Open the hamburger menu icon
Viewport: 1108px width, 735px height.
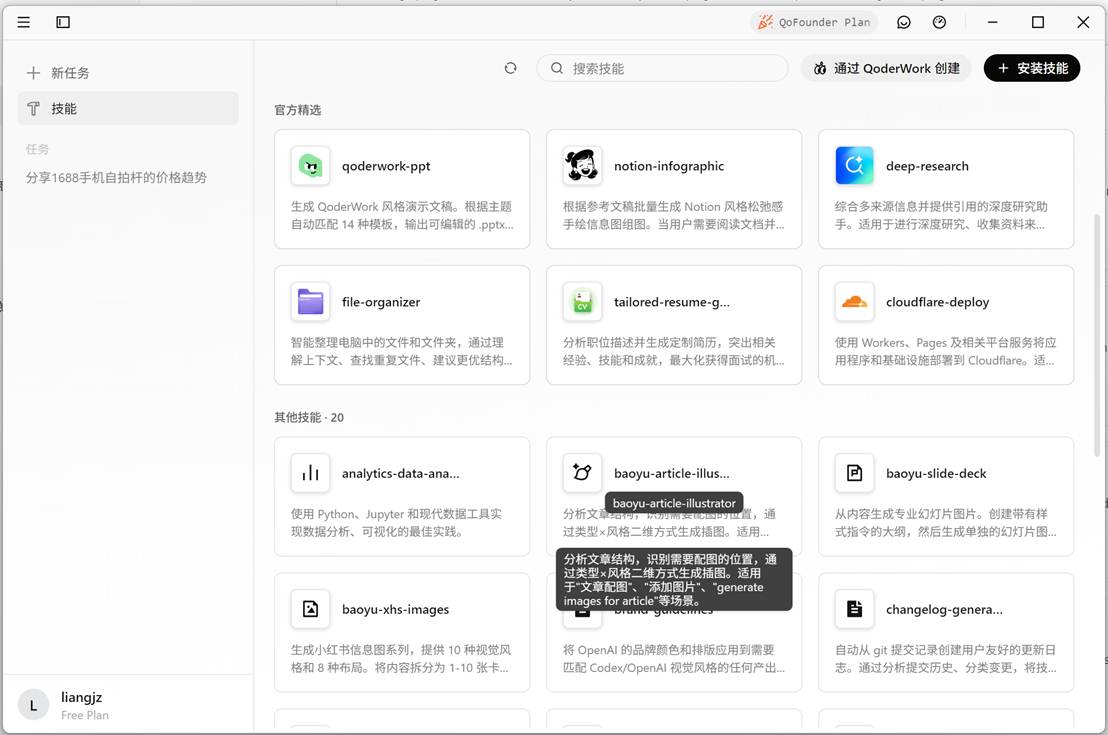(23, 22)
